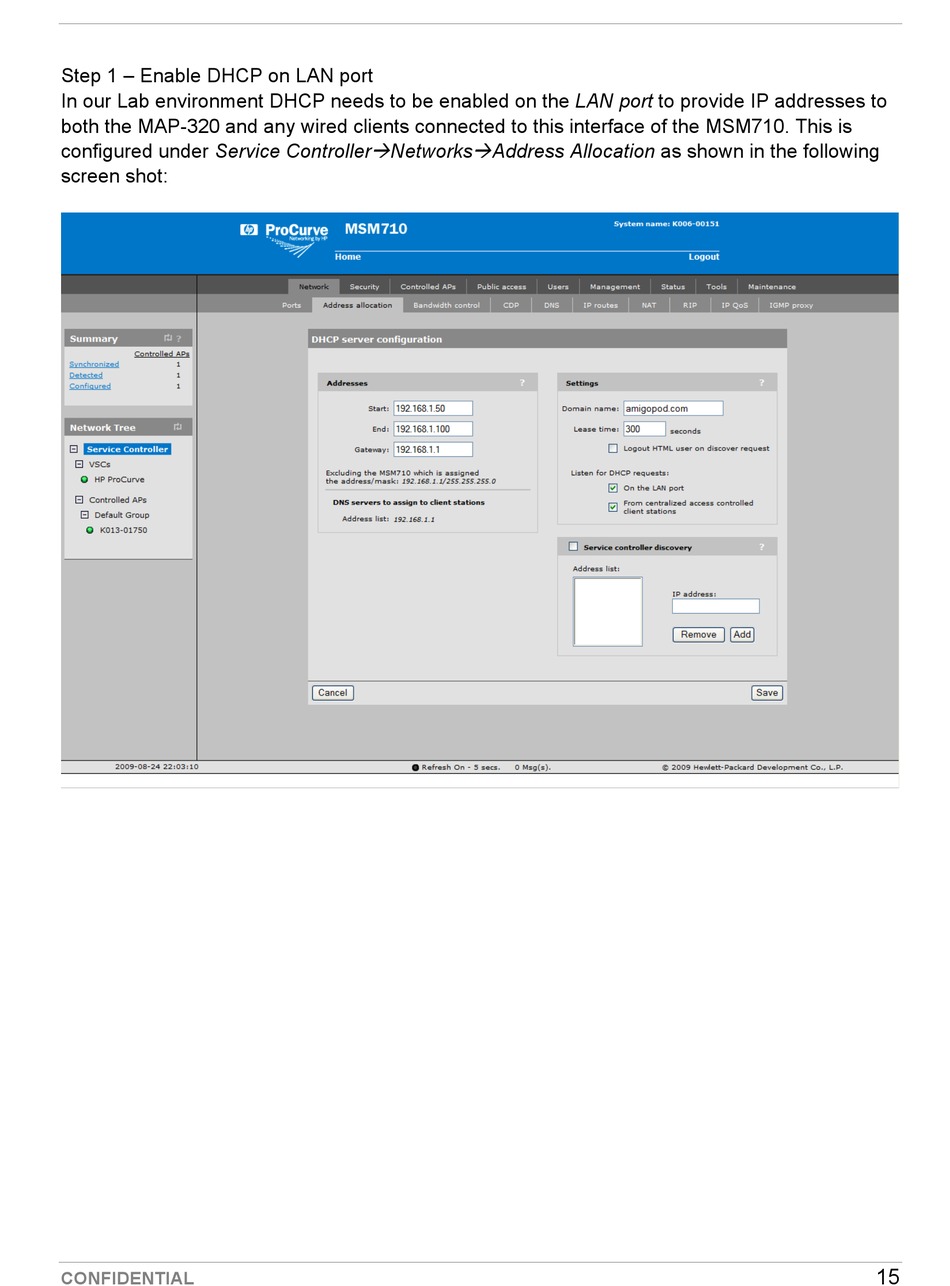
Task: Open the Users menu tab
Action: coord(558,287)
